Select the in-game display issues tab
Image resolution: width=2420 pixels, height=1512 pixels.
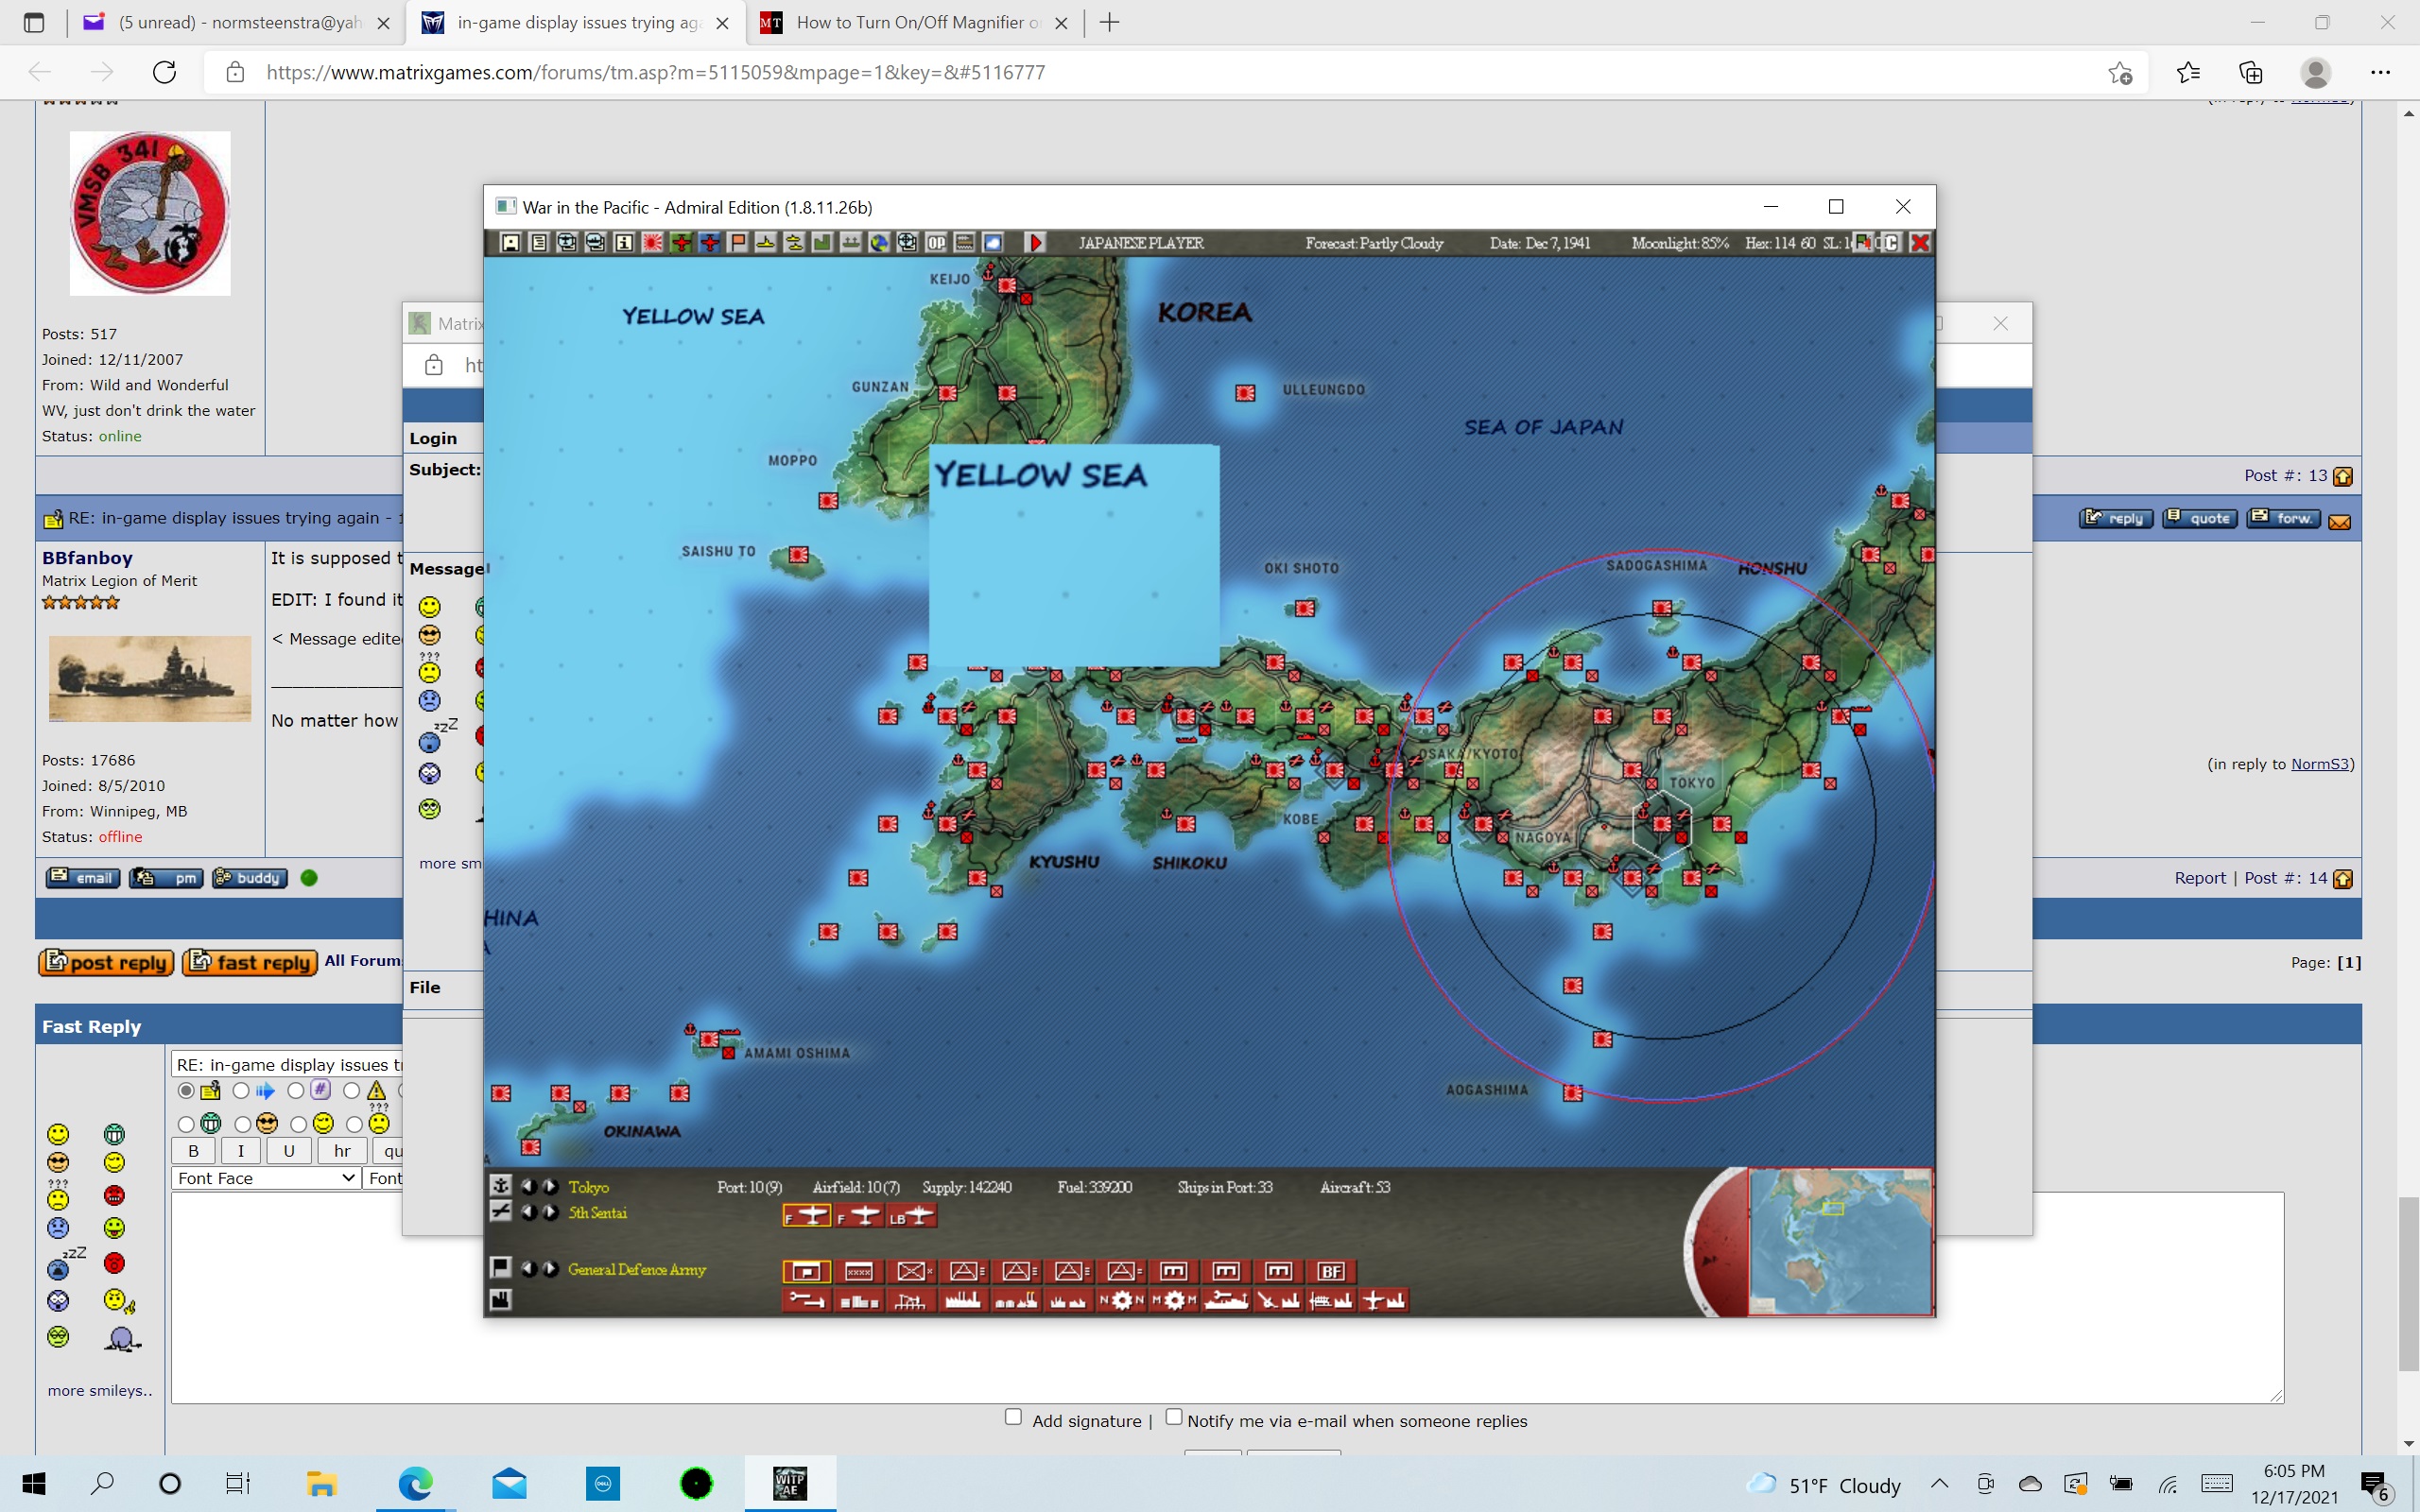pyautogui.click(x=576, y=22)
